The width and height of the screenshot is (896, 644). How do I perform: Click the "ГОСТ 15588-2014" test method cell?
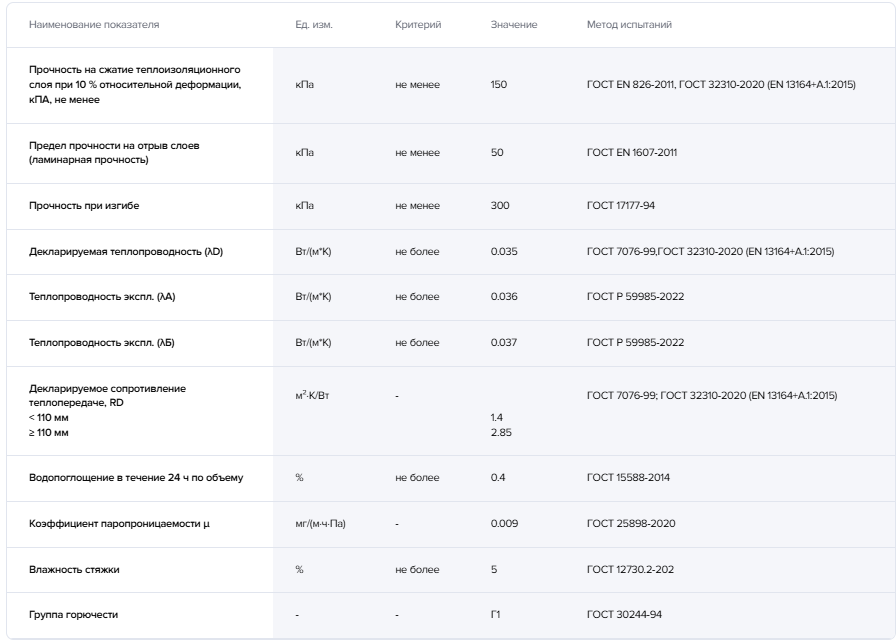pos(628,477)
